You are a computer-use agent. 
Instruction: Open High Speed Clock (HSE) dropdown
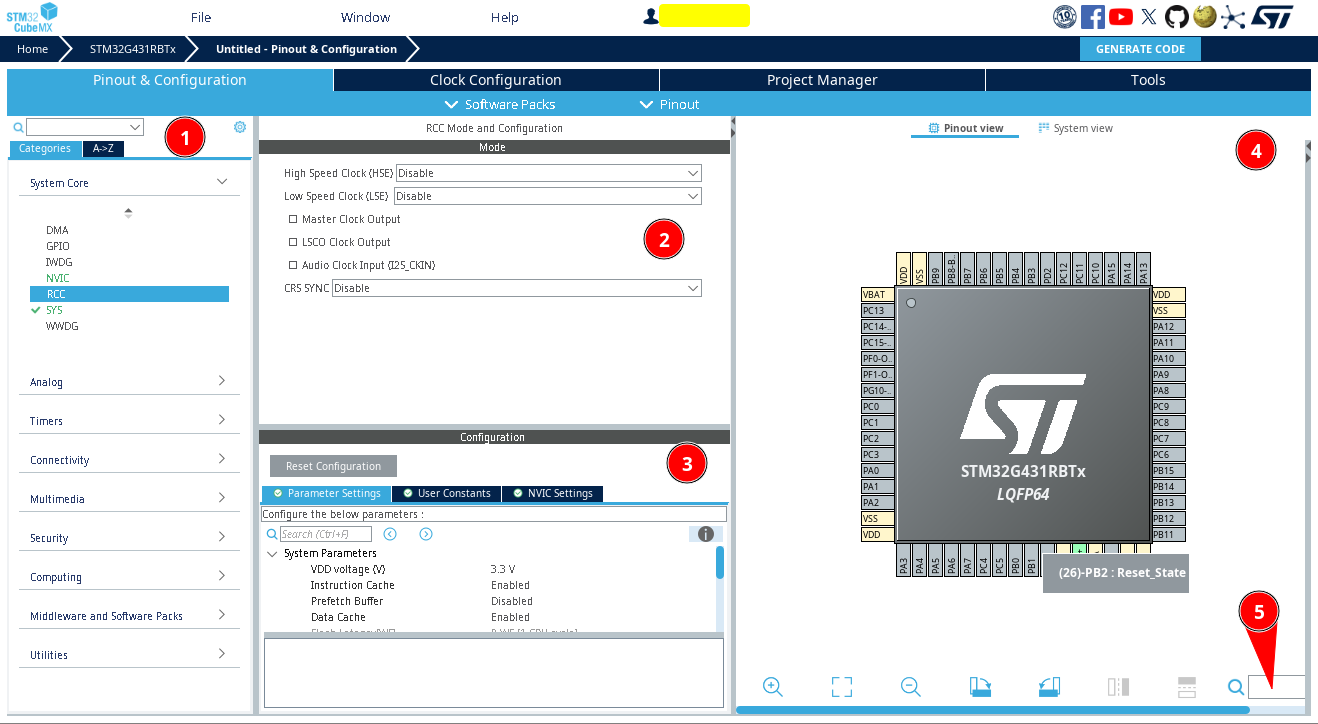[x=549, y=173]
